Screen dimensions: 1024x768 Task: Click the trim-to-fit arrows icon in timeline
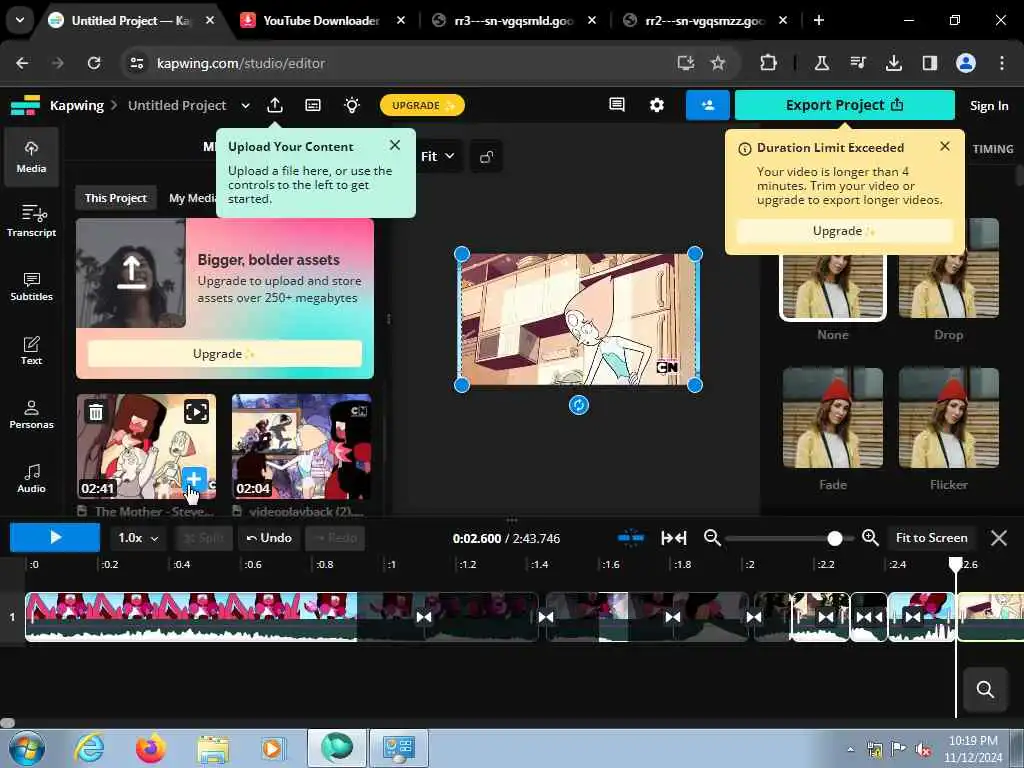click(x=673, y=538)
